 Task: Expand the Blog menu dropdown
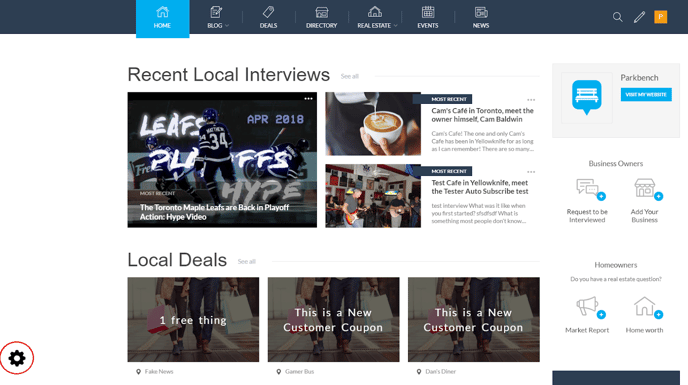[218, 18]
